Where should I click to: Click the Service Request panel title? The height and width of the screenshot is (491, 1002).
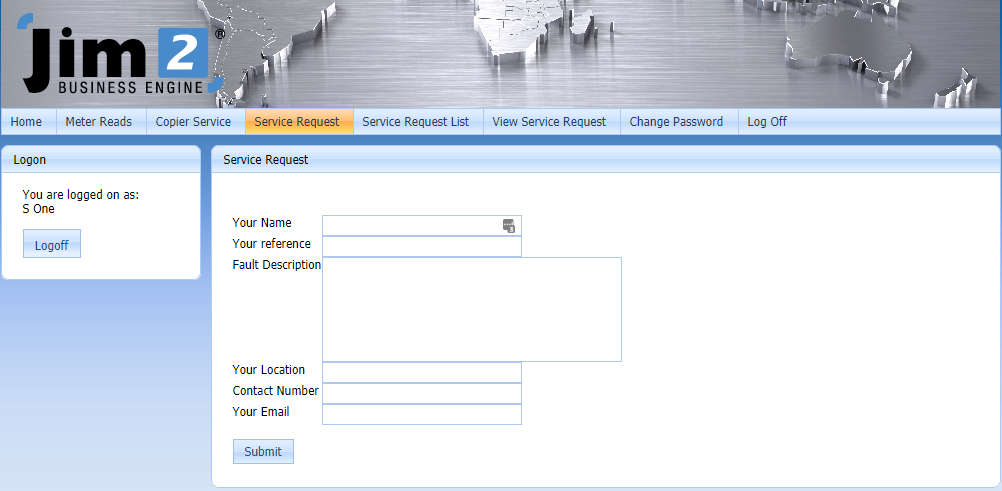265,160
